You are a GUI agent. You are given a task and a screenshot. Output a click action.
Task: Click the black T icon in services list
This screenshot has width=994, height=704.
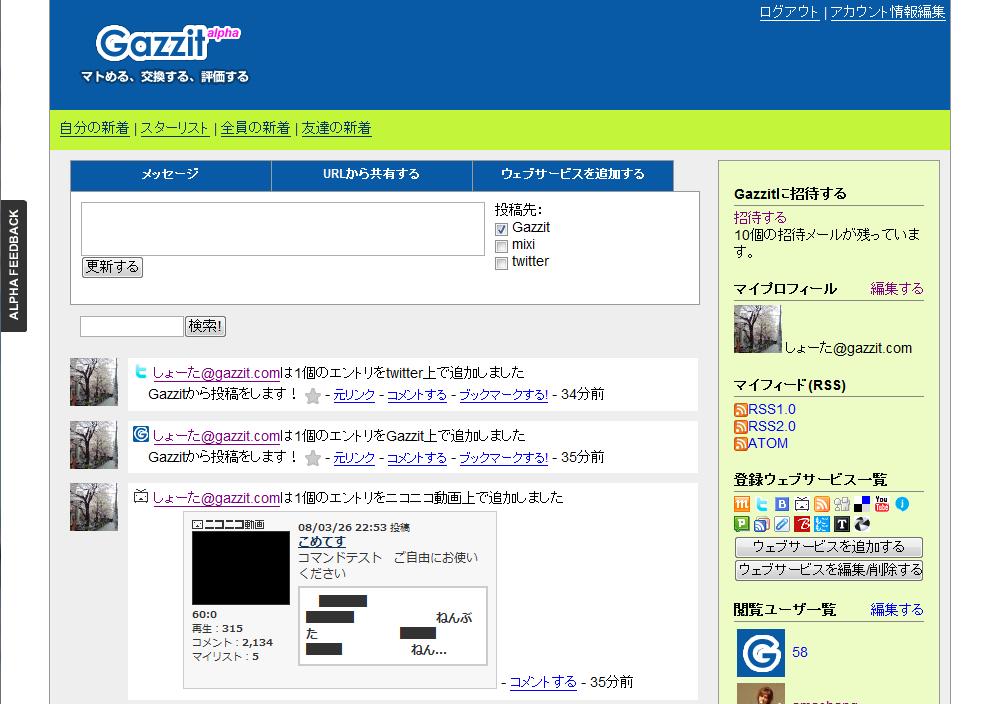click(842, 524)
